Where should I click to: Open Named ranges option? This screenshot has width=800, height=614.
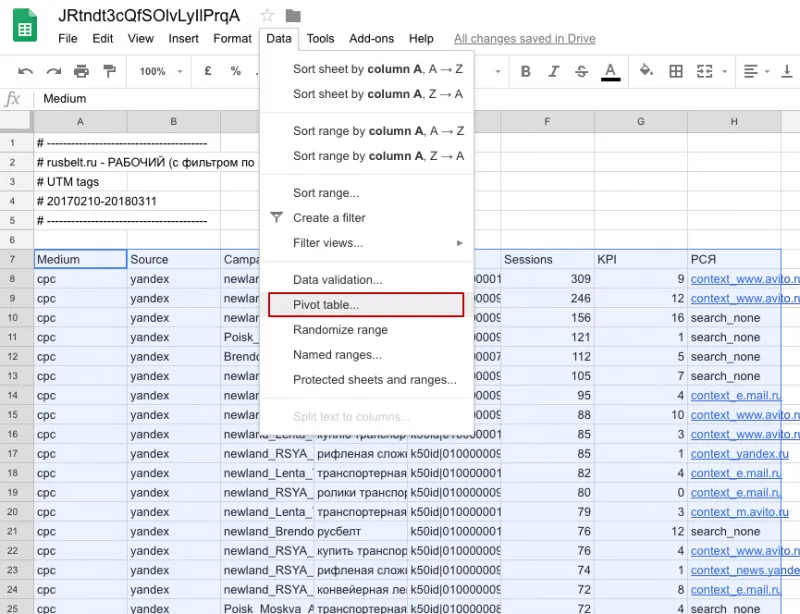click(x=366, y=355)
